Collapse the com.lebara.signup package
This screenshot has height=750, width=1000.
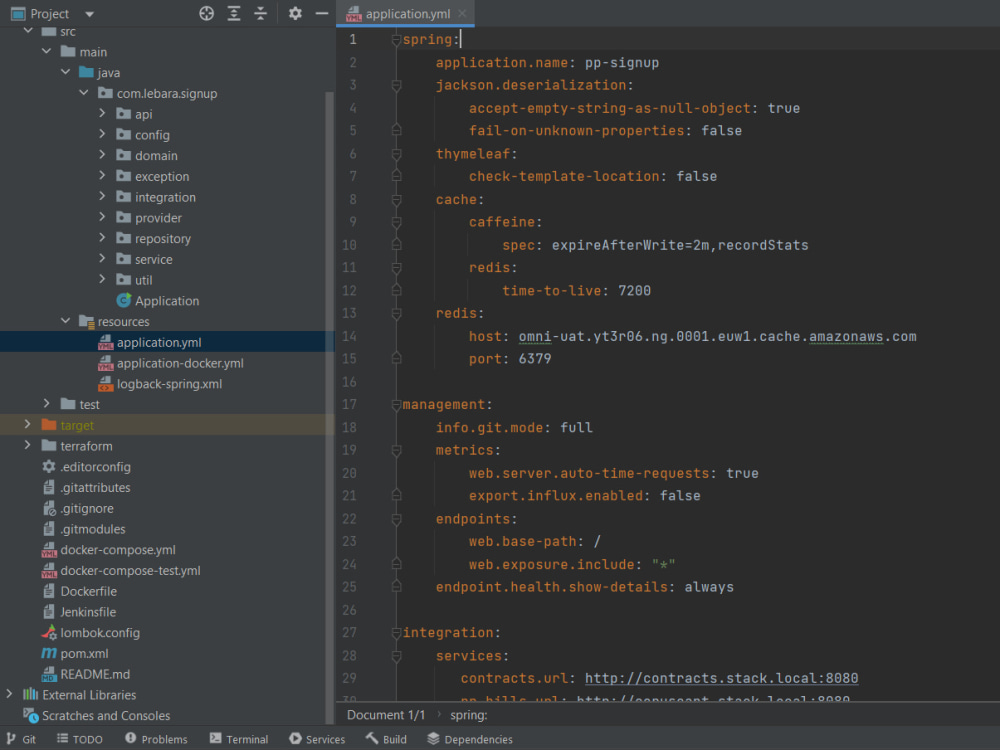coord(84,93)
